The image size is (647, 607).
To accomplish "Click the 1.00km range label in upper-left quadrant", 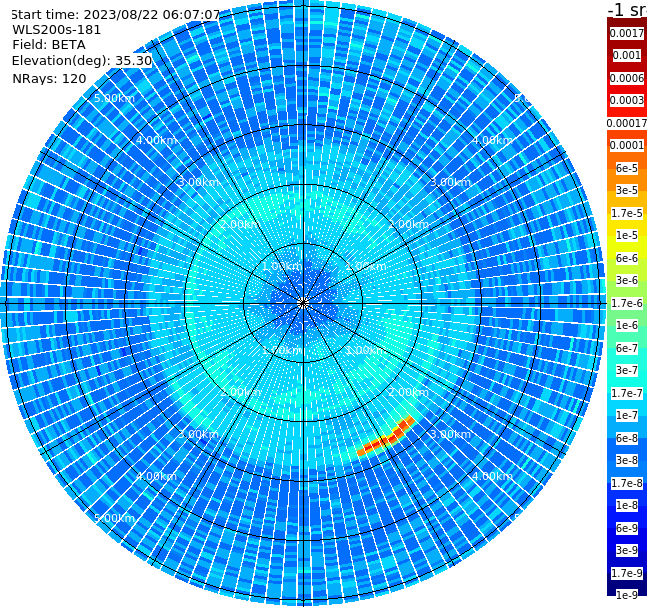I will click(283, 266).
